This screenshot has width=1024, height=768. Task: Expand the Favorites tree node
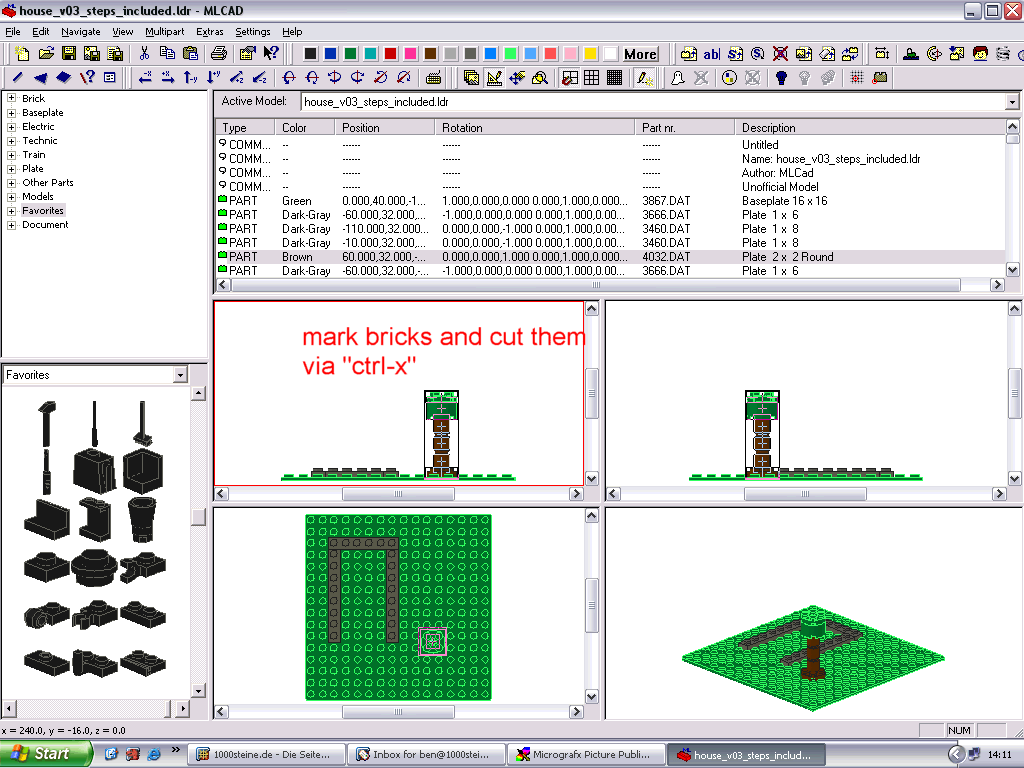tap(11, 211)
